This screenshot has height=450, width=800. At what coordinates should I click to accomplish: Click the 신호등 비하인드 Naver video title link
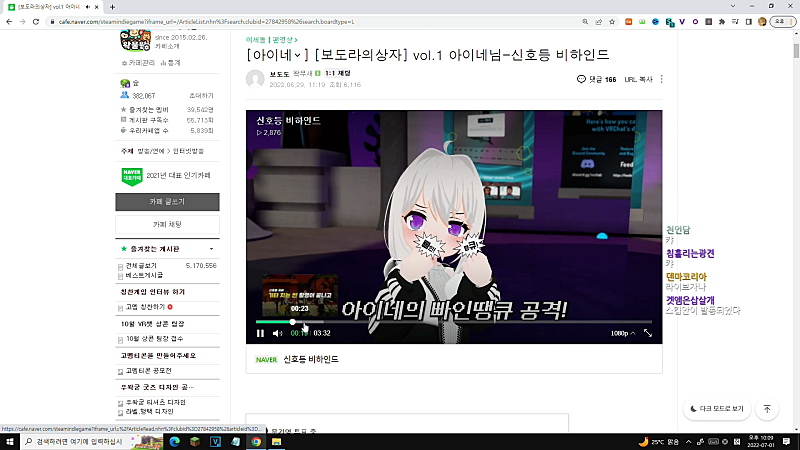(x=311, y=359)
